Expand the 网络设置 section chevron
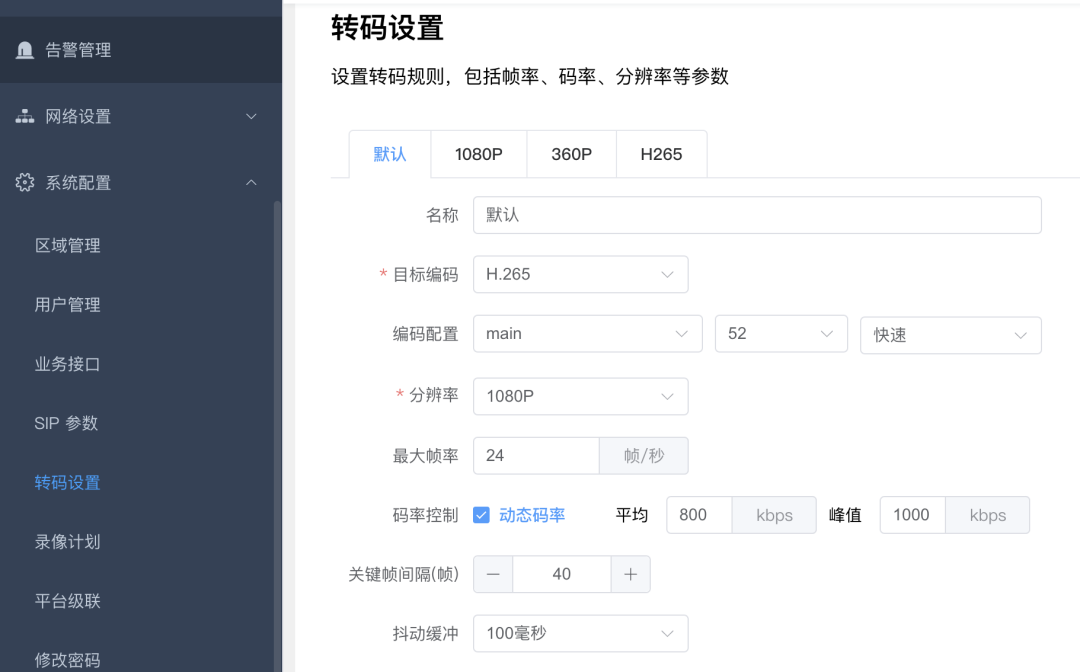This screenshot has height=672, width=1080. (x=253, y=116)
